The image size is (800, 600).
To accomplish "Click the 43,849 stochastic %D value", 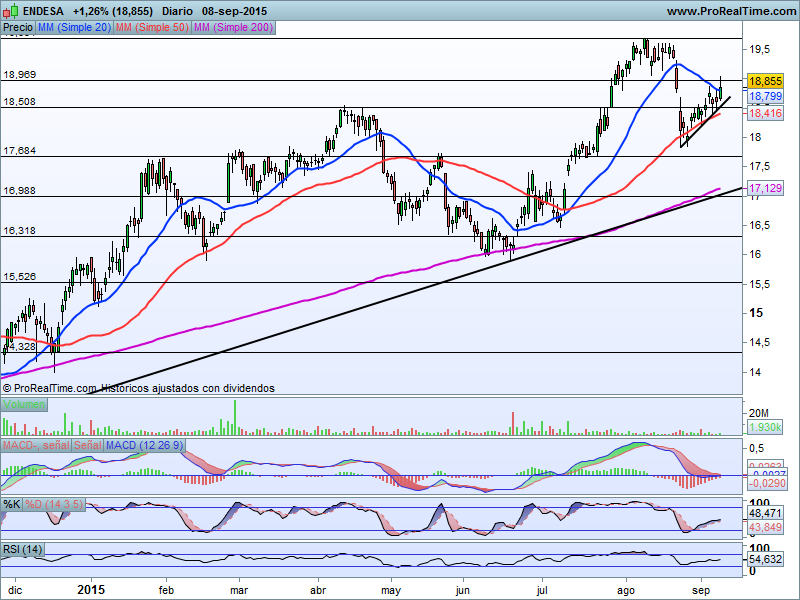I will (765, 527).
